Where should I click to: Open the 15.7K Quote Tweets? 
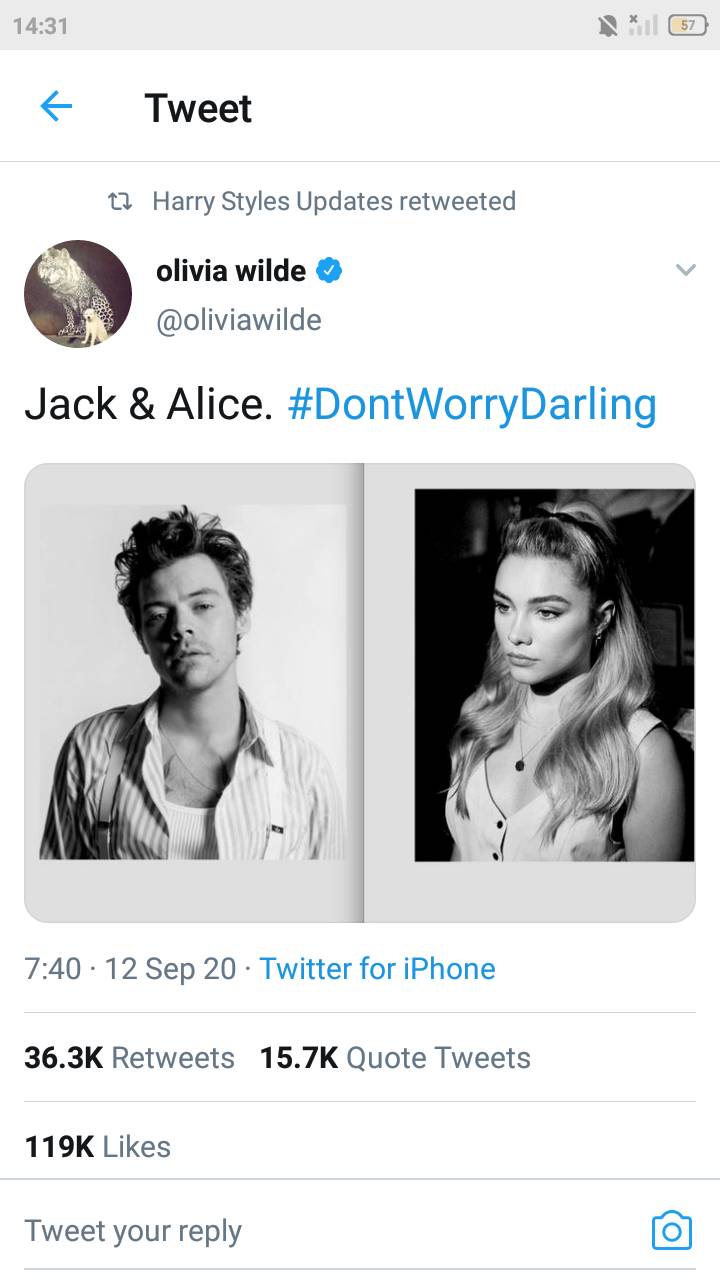394,1057
